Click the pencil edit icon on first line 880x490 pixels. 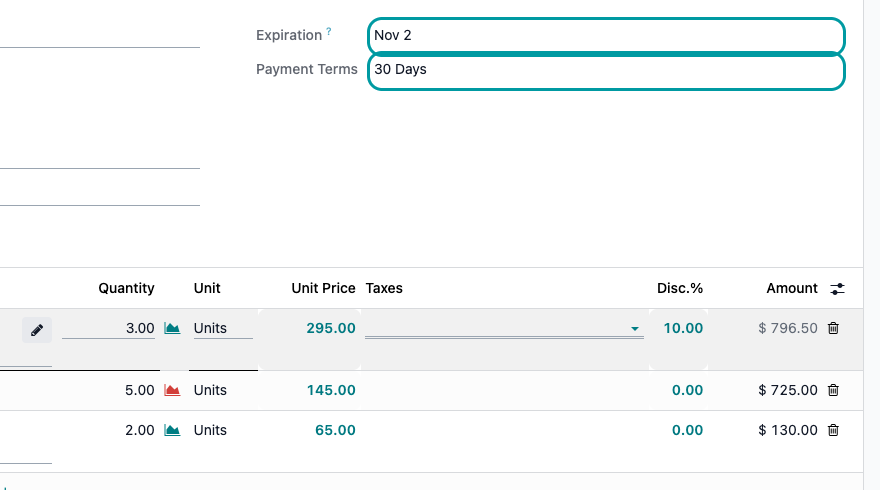37,330
